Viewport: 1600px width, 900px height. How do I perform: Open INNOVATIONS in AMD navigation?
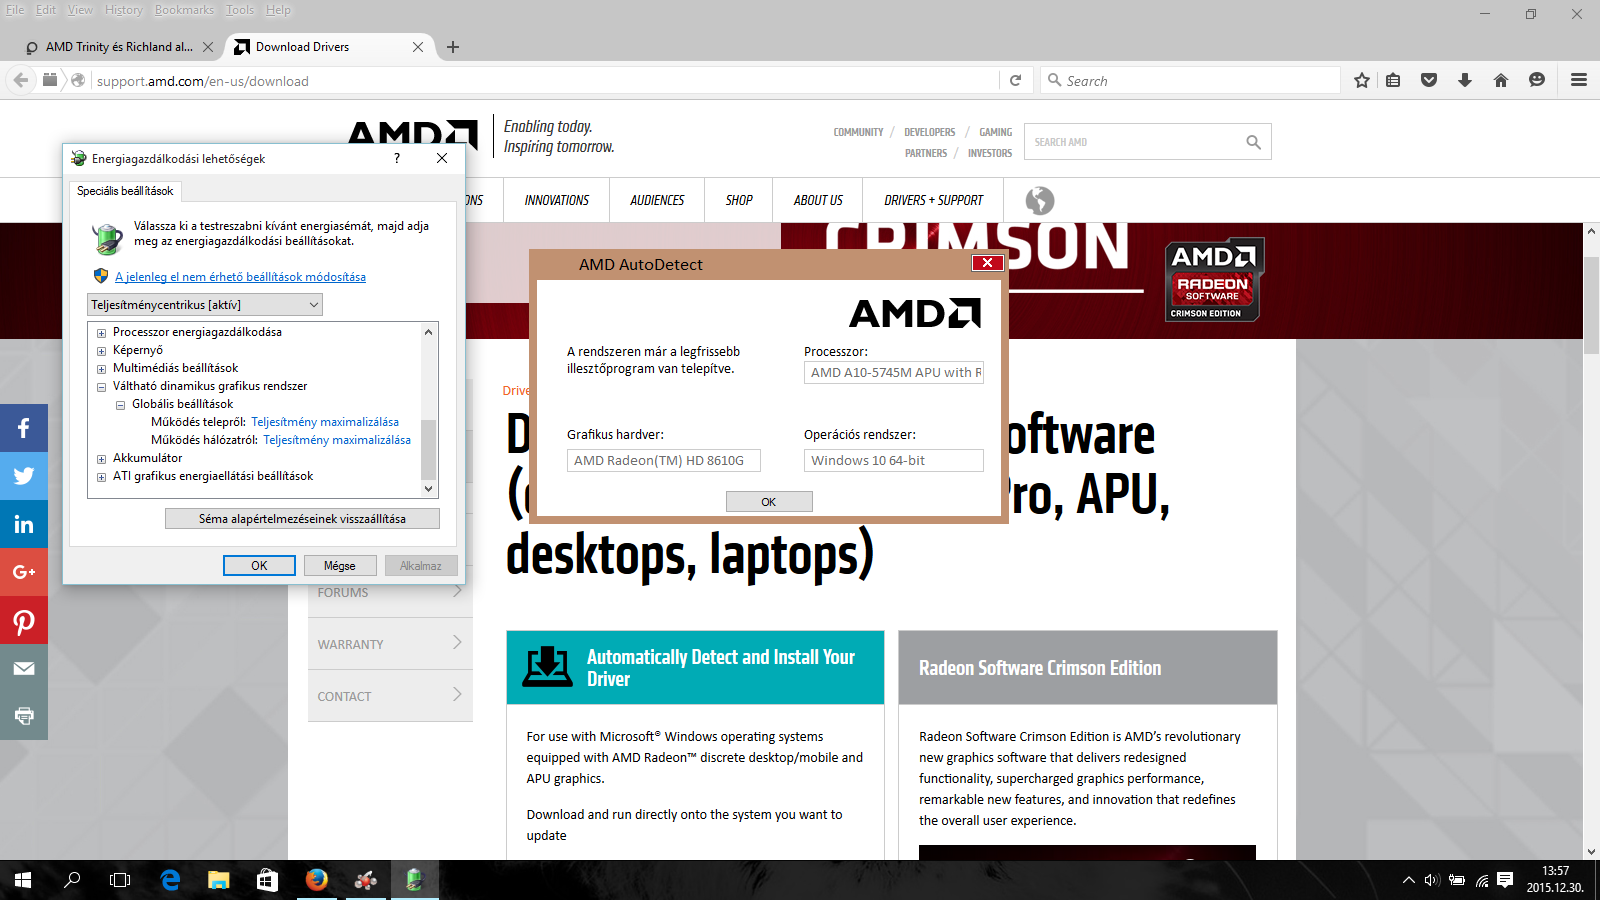(557, 200)
